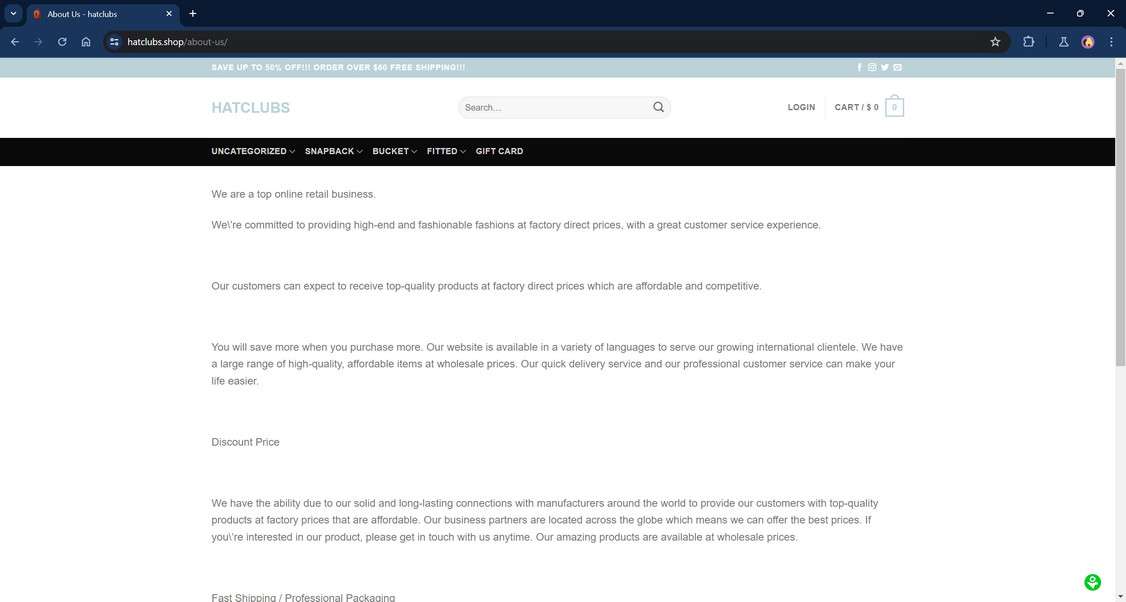Open Chrome three-dot menu
The width and height of the screenshot is (1126, 602).
[1111, 42]
